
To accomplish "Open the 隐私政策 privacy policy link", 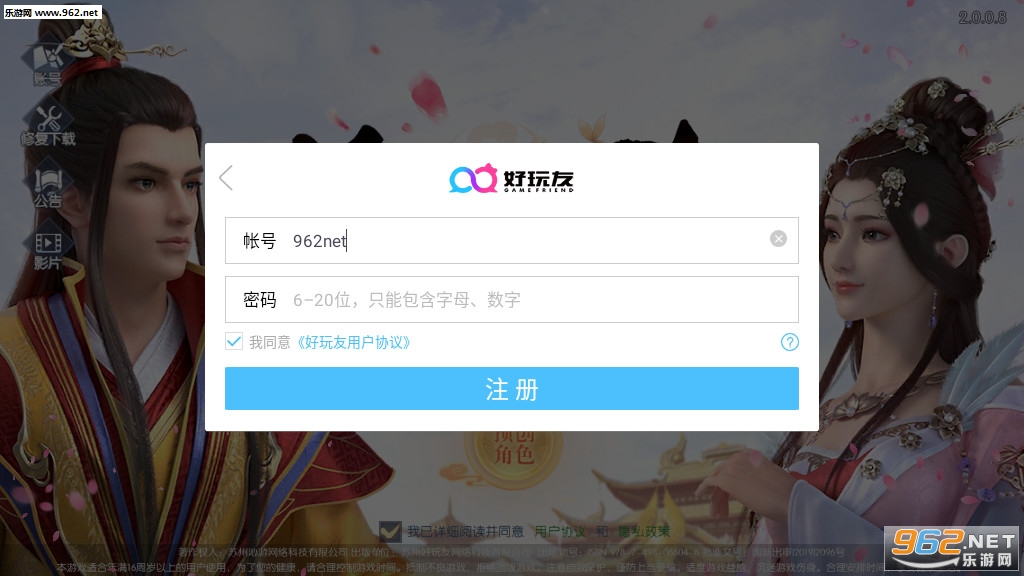I will coord(644,532).
